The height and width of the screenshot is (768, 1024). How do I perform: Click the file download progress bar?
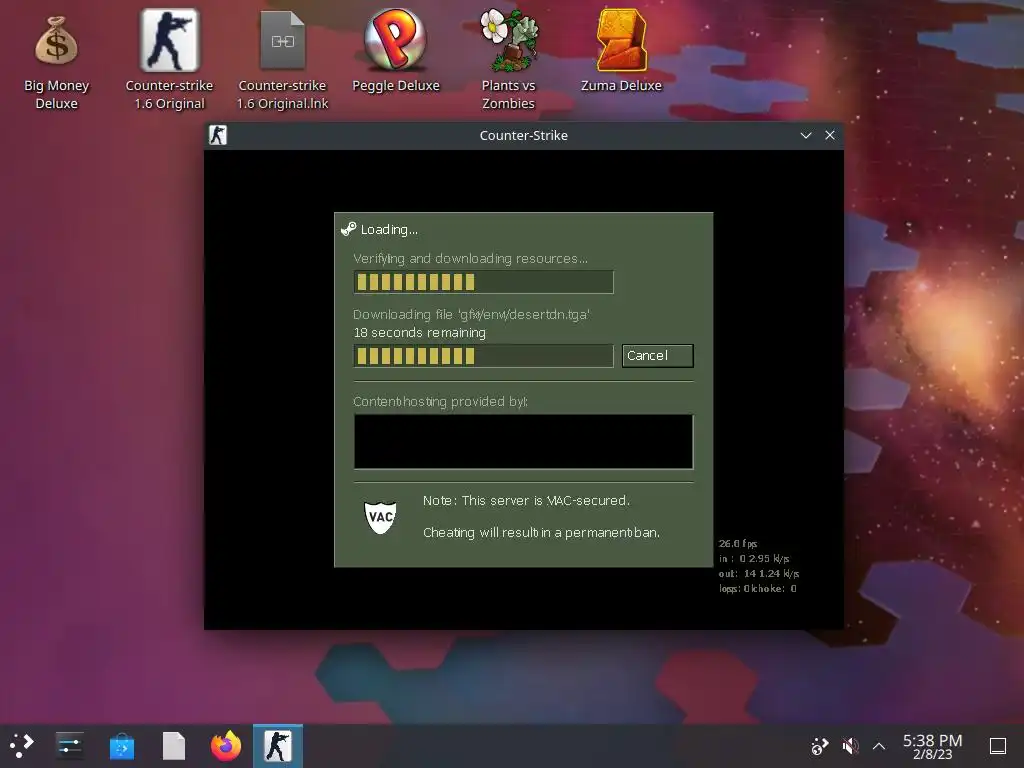coord(483,356)
